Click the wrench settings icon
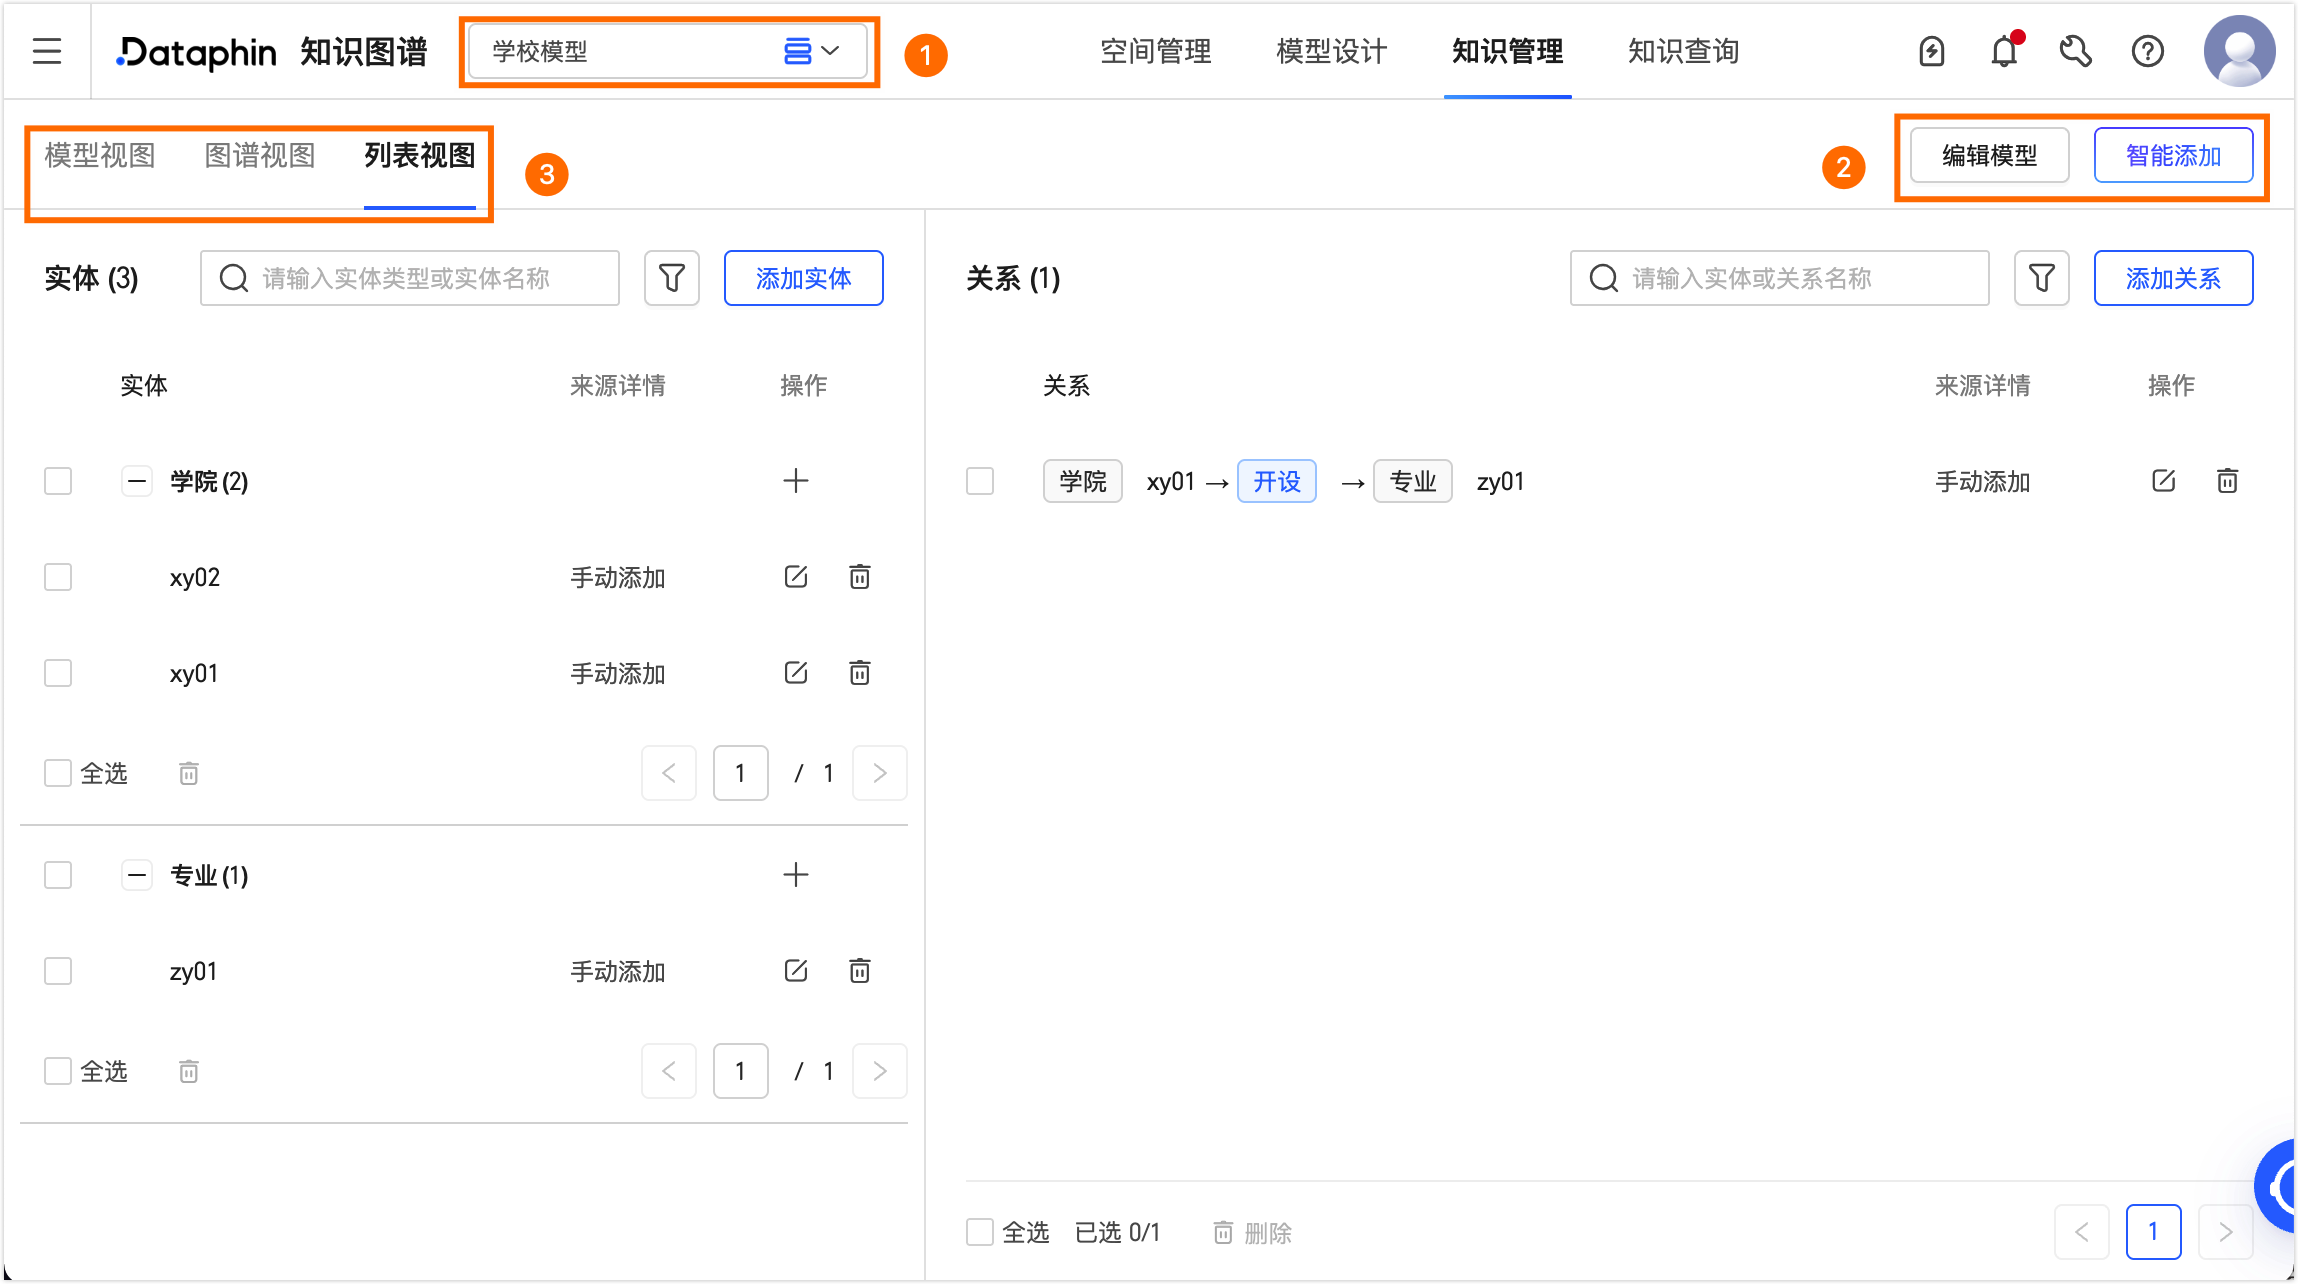Viewport: 2298px width, 1284px height. [2076, 50]
